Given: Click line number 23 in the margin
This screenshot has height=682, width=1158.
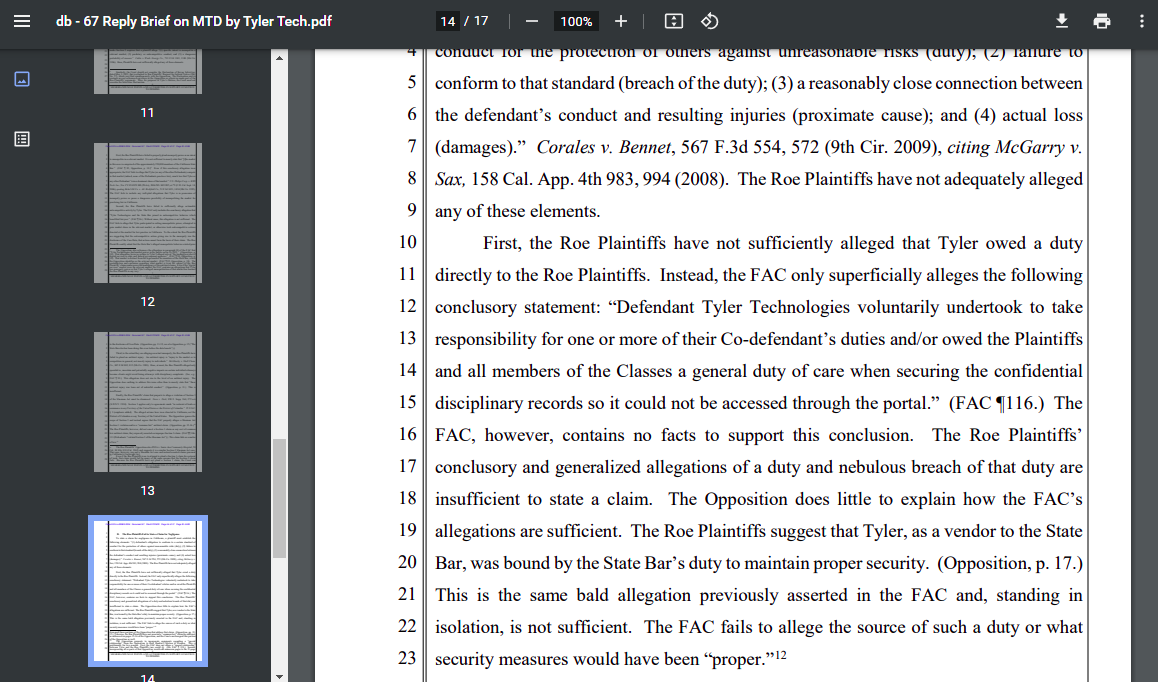Looking at the screenshot, I should (408, 658).
